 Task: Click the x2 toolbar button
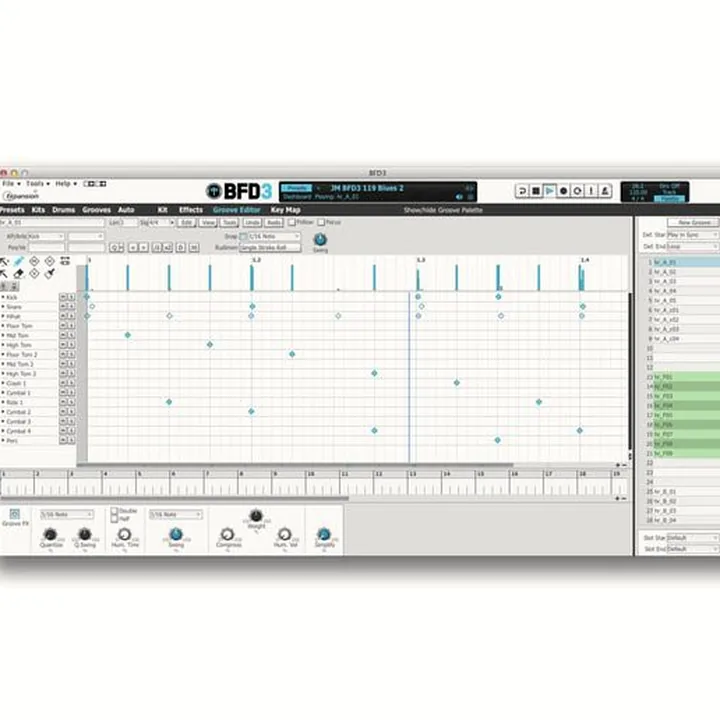pyautogui.click(x=168, y=248)
